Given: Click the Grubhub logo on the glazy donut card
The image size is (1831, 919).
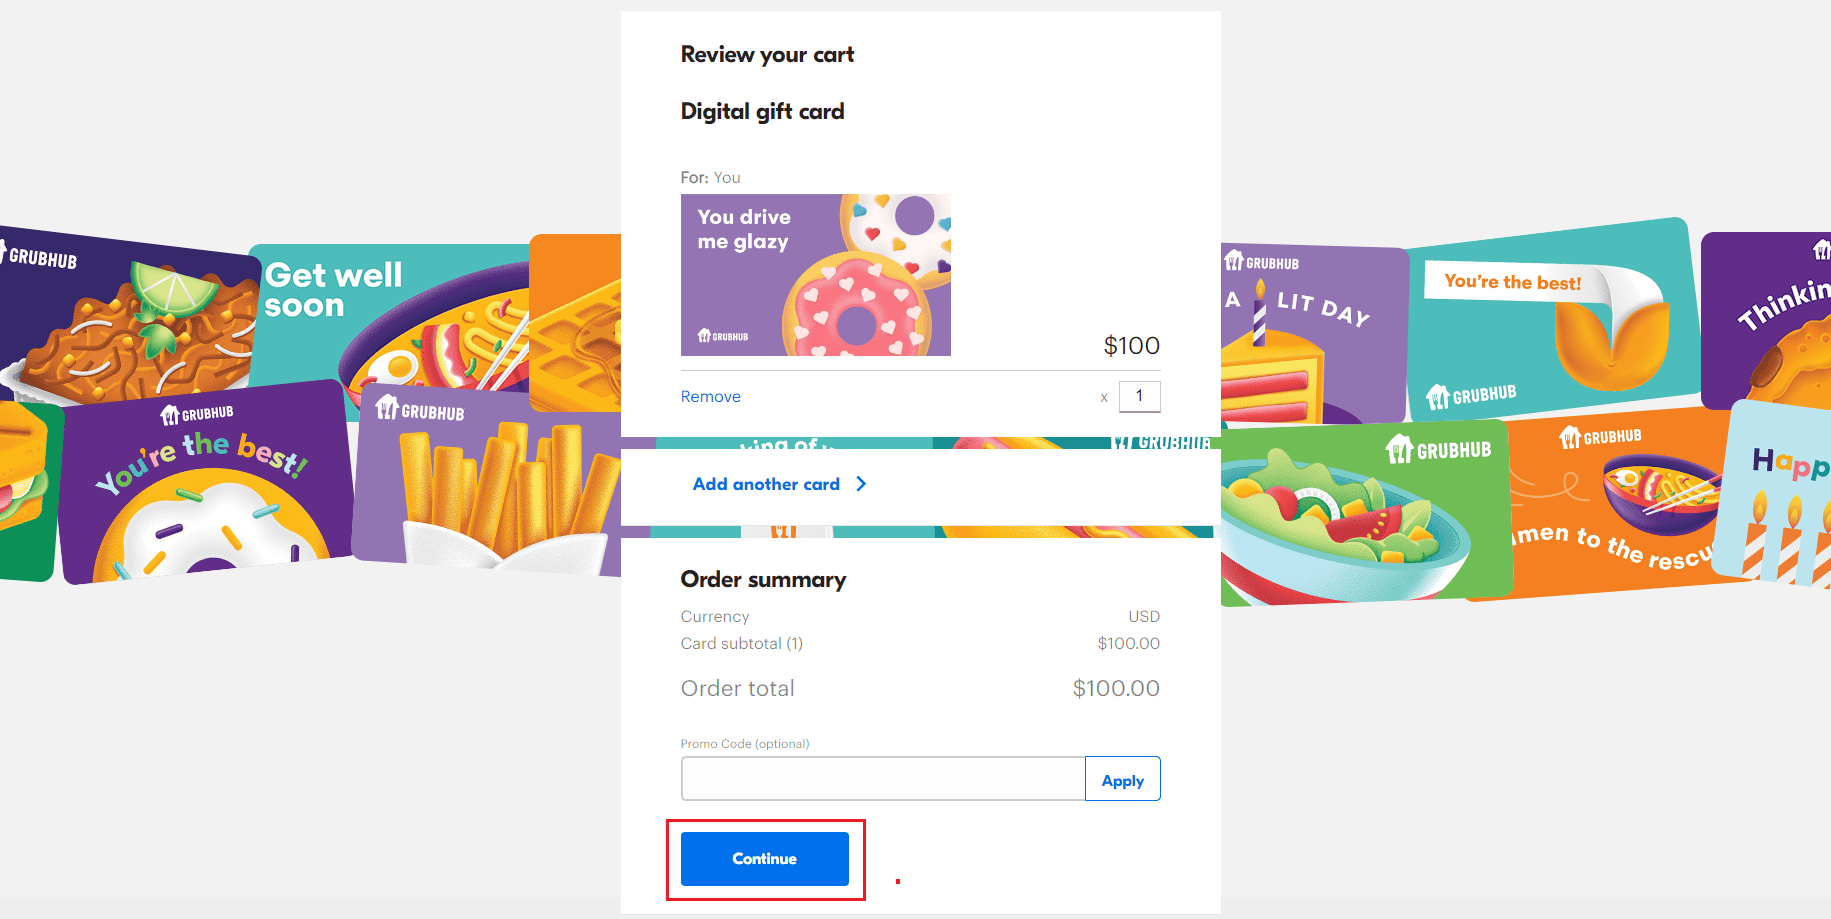Looking at the screenshot, I should [x=723, y=336].
